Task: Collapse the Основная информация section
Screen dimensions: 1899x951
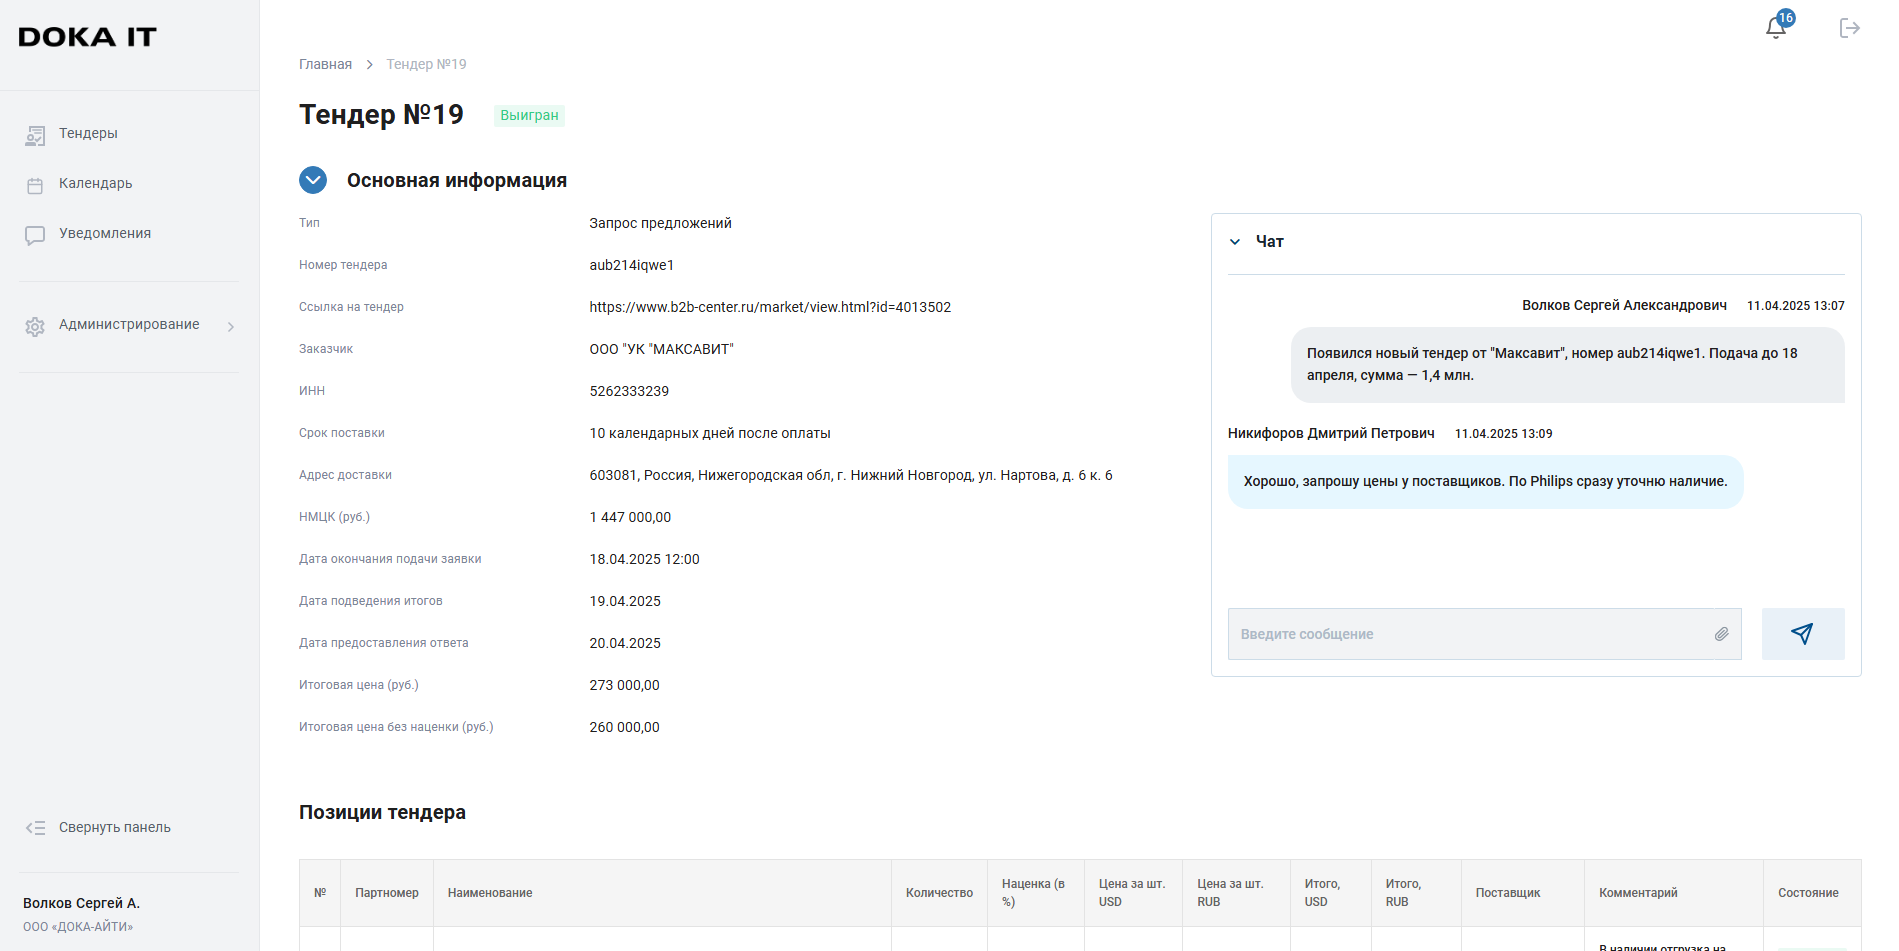Action: tap(313, 180)
